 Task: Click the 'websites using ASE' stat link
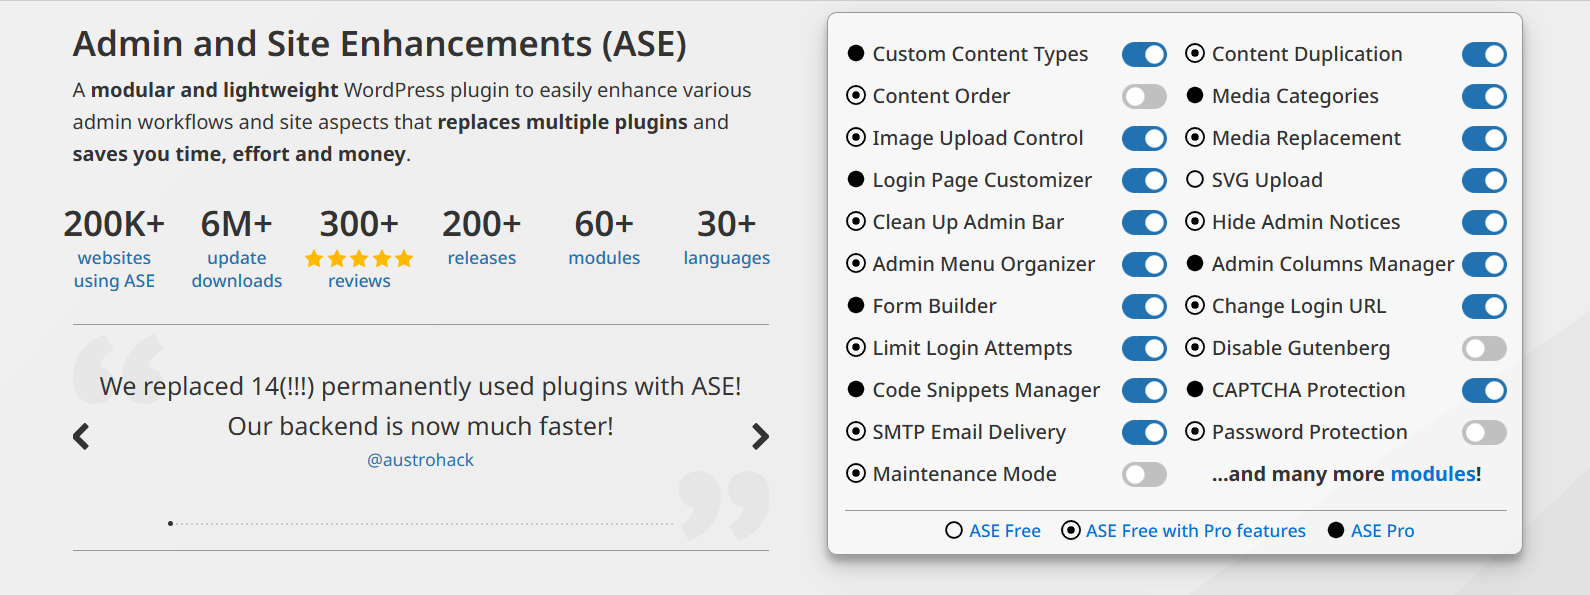(114, 269)
